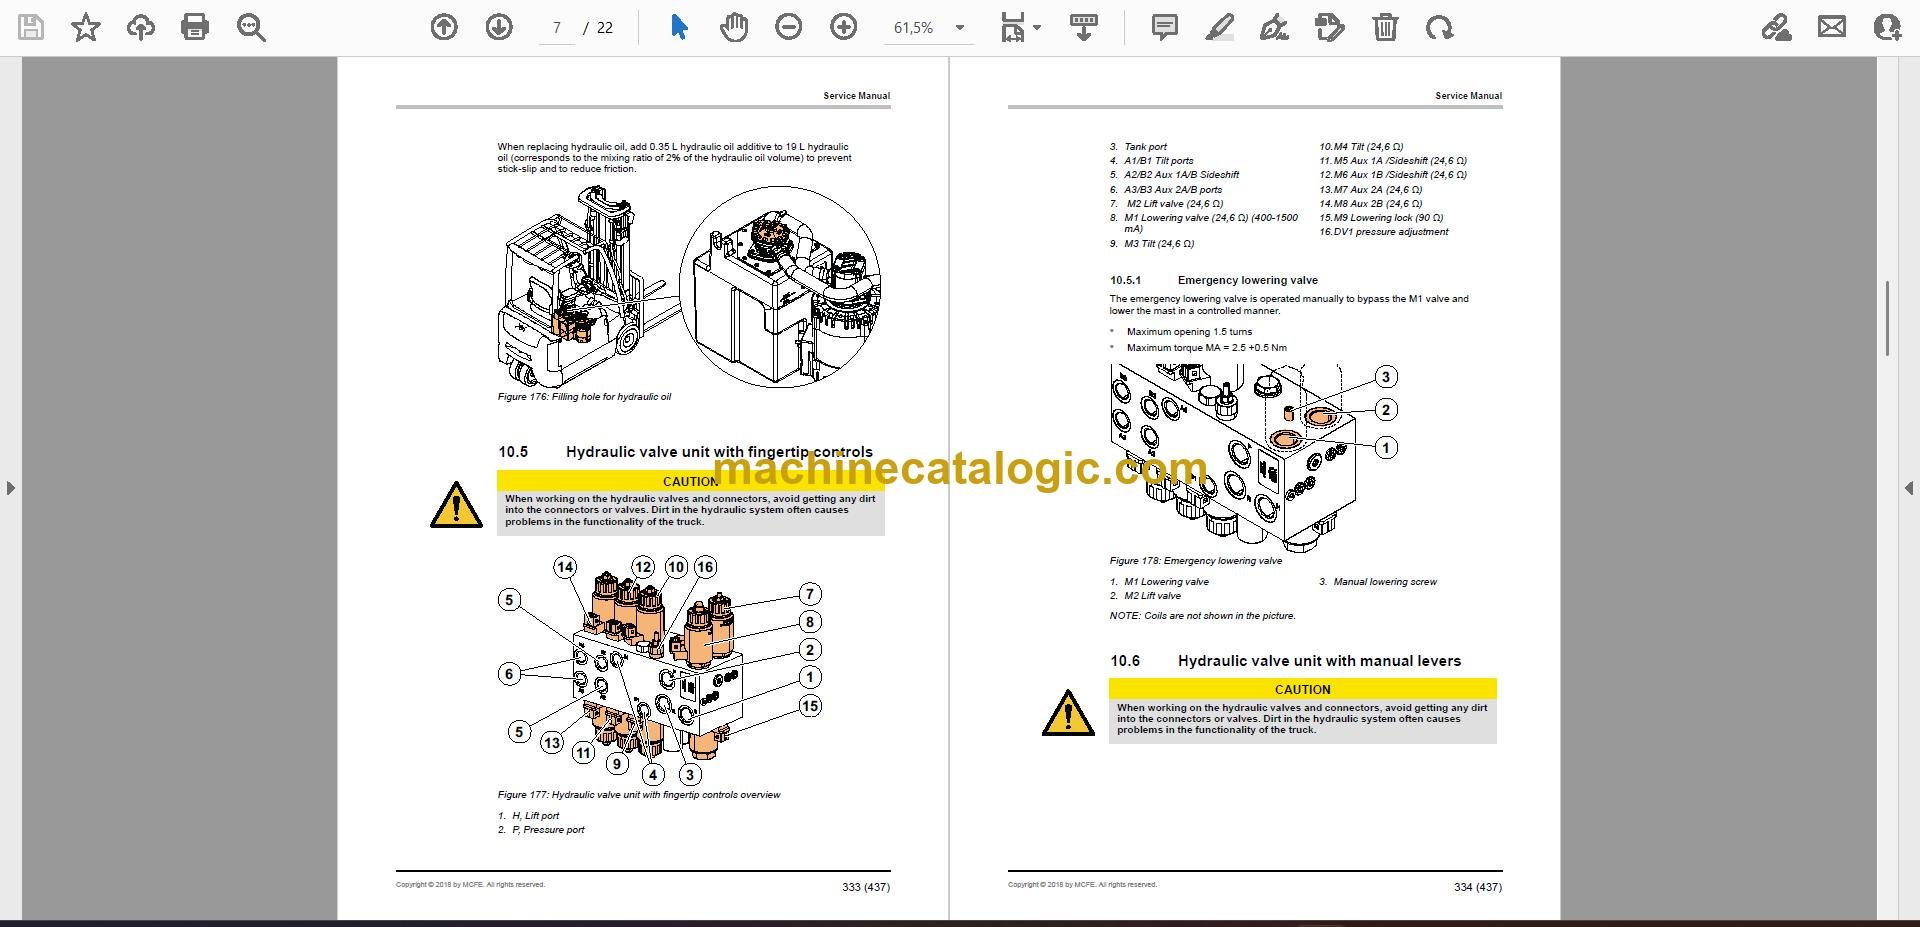Screen dimensions: 1920x927
Task: Open the share with others icon
Action: click(1887, 27)
